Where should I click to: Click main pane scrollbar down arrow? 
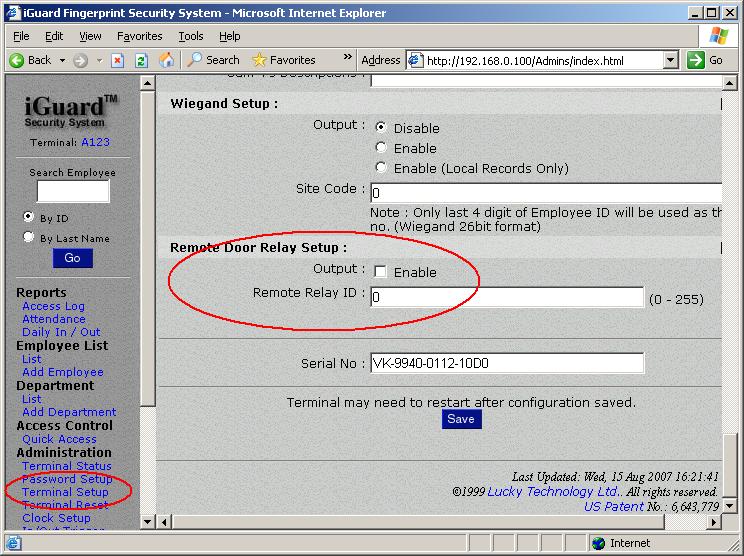pos(729,506)
